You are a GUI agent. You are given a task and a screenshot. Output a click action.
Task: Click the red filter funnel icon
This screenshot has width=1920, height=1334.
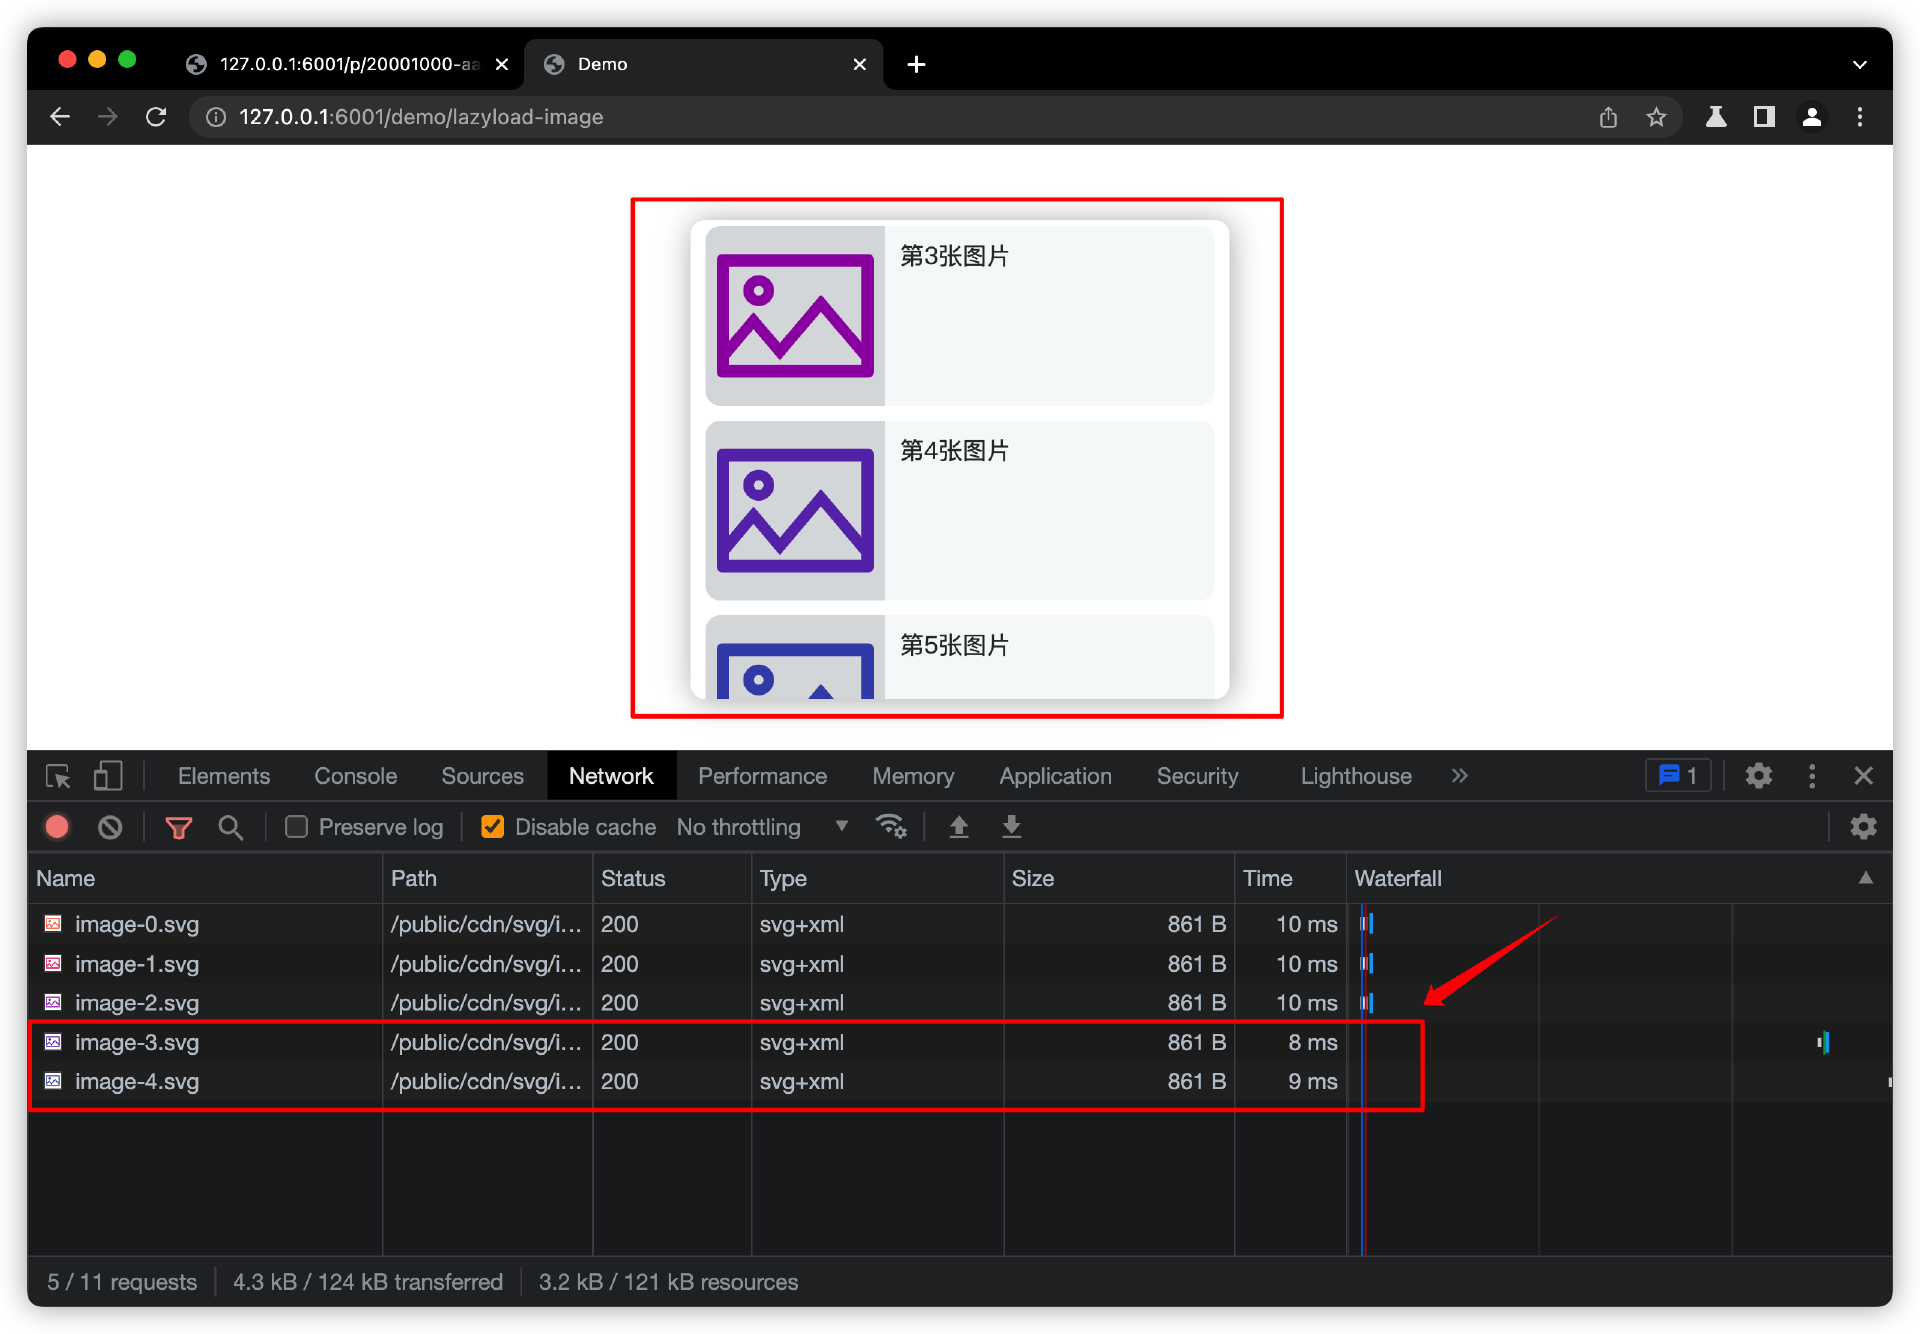[x=178, y=827]
